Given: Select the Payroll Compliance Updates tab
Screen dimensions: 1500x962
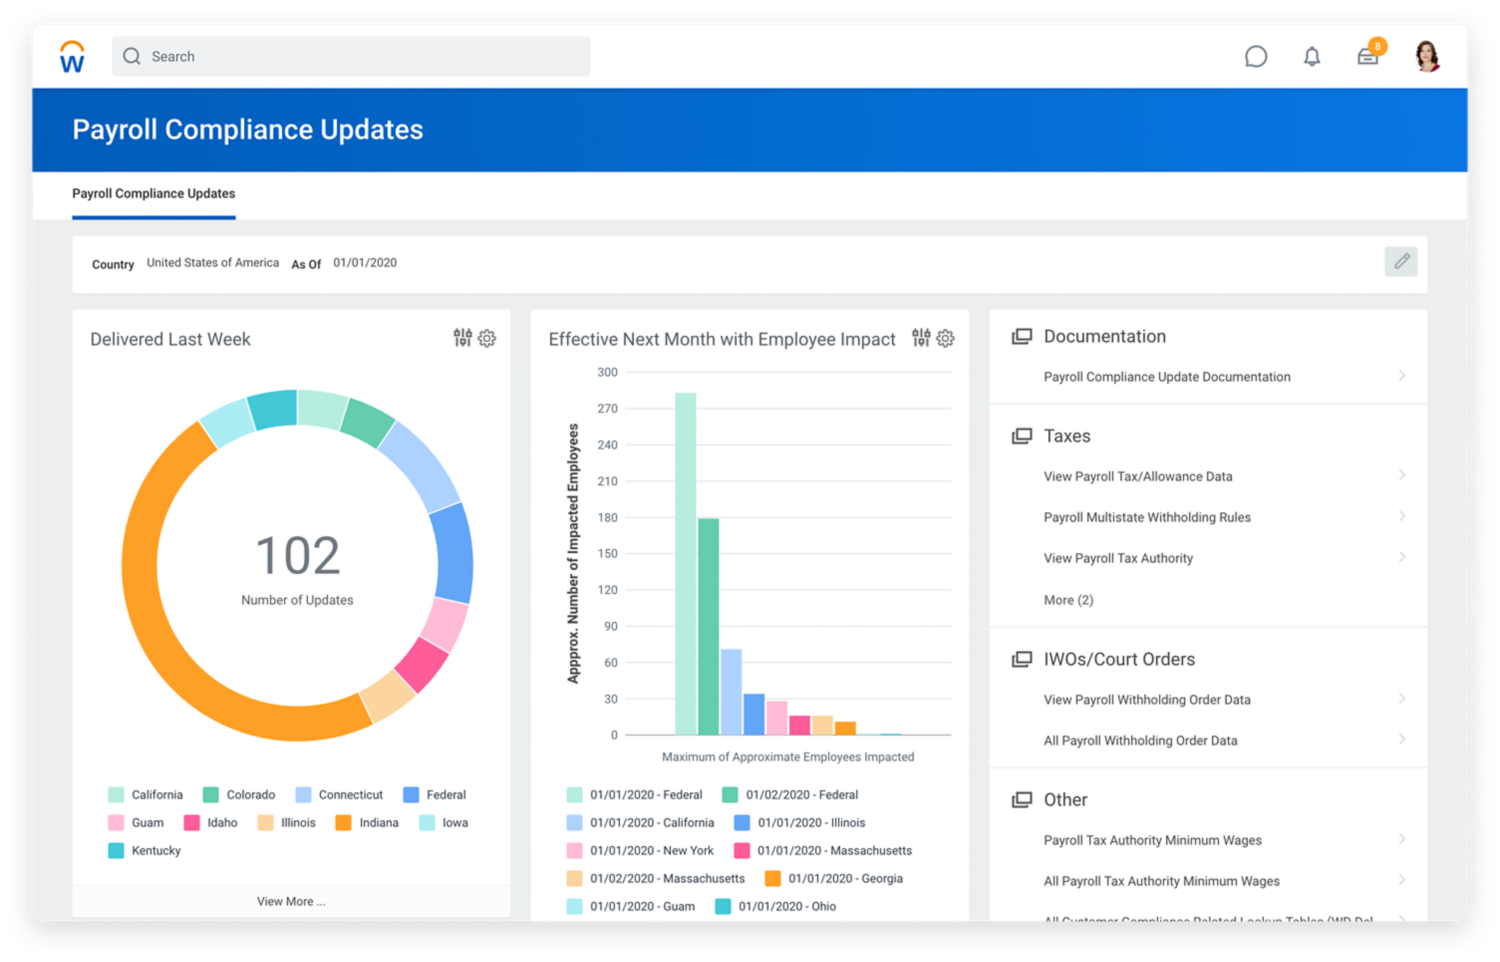Looking at the screenshot, I should (154, 194).
